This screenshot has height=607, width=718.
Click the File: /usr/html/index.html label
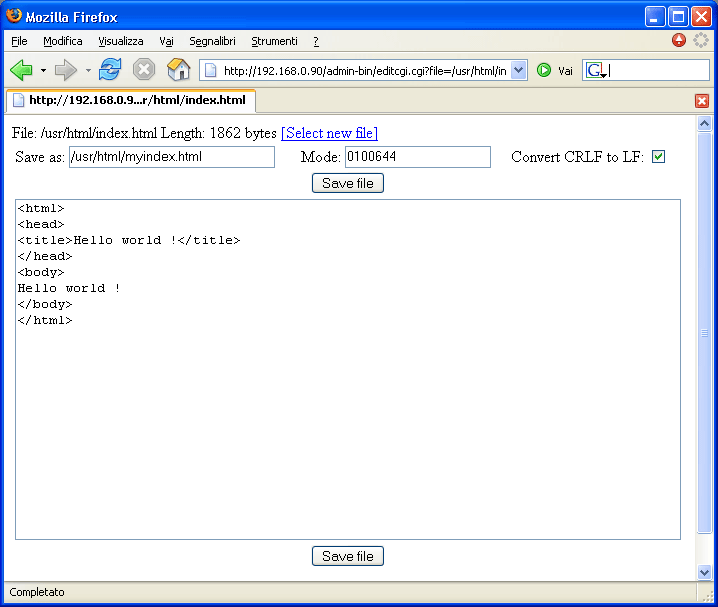(84, 133)
